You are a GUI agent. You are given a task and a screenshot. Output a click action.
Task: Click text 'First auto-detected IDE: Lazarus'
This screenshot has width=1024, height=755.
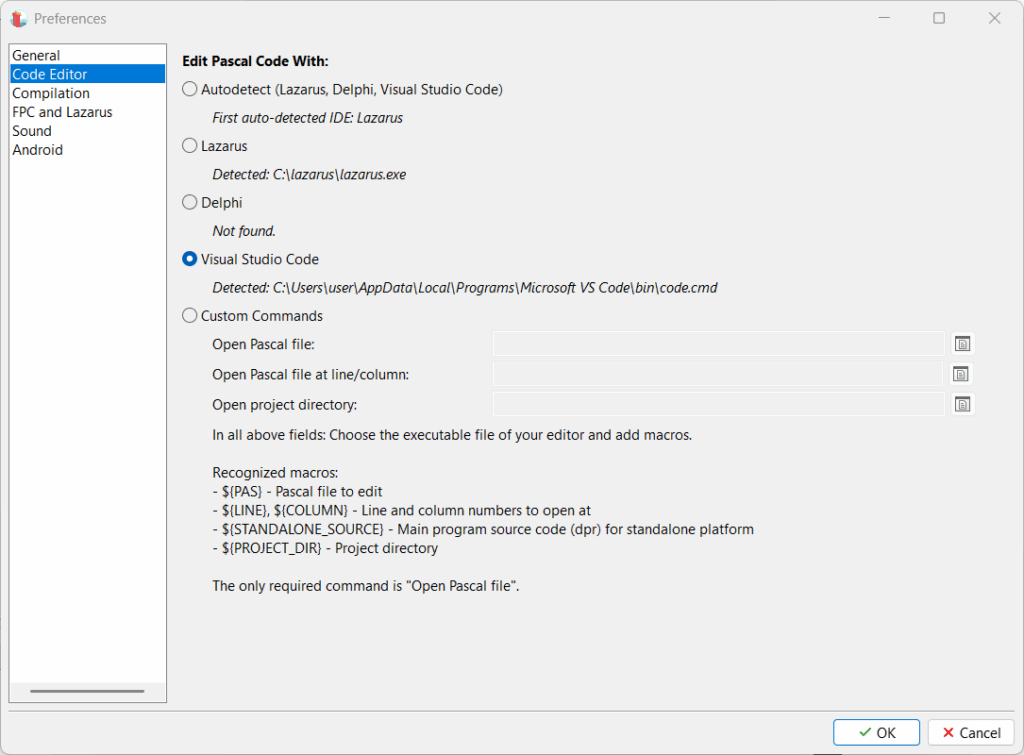307,118
